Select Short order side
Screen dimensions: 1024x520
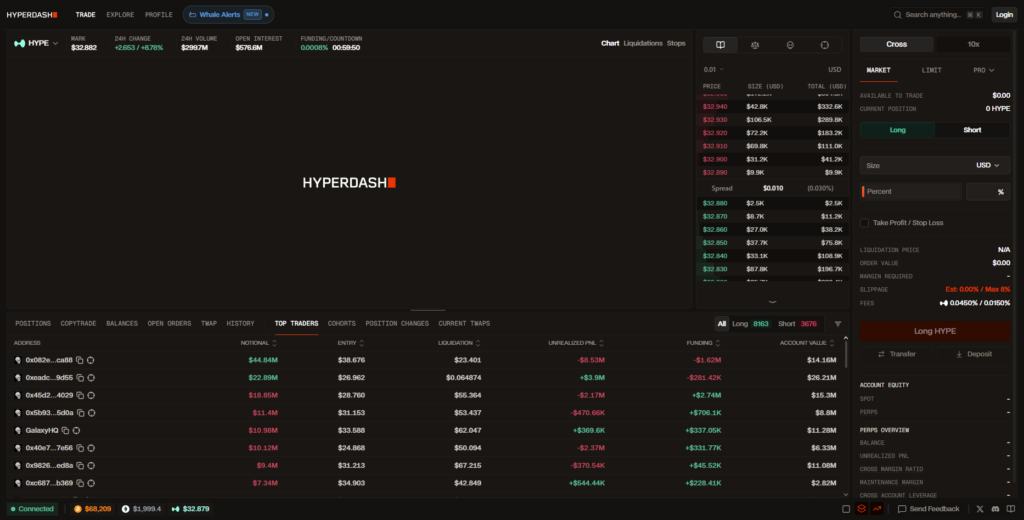tap(972, 130)
